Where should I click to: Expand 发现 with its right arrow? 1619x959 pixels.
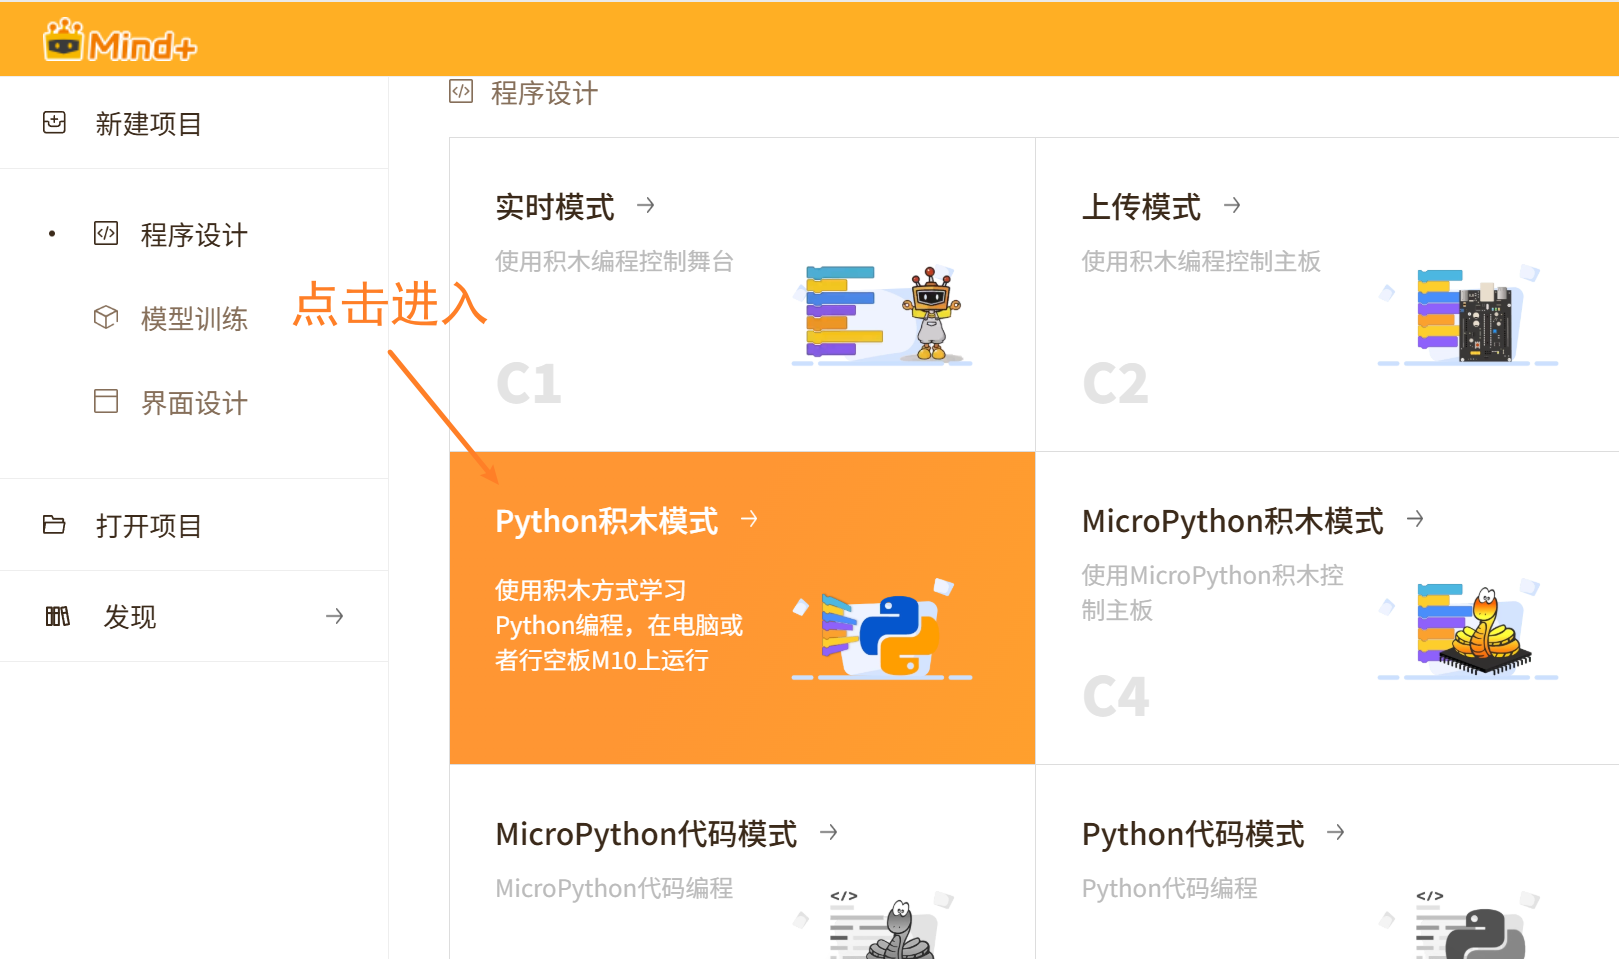(335, 616)
